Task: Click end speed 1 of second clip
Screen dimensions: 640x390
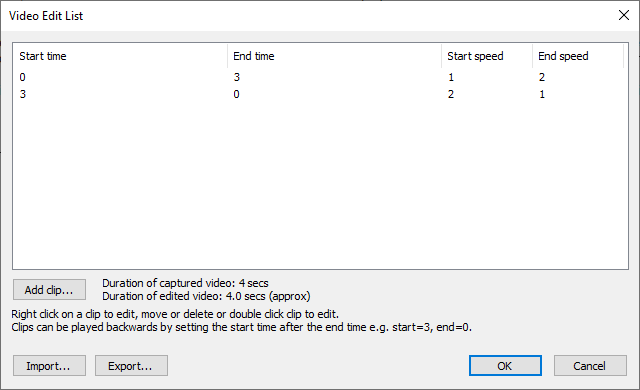Action: pos(542,94)
